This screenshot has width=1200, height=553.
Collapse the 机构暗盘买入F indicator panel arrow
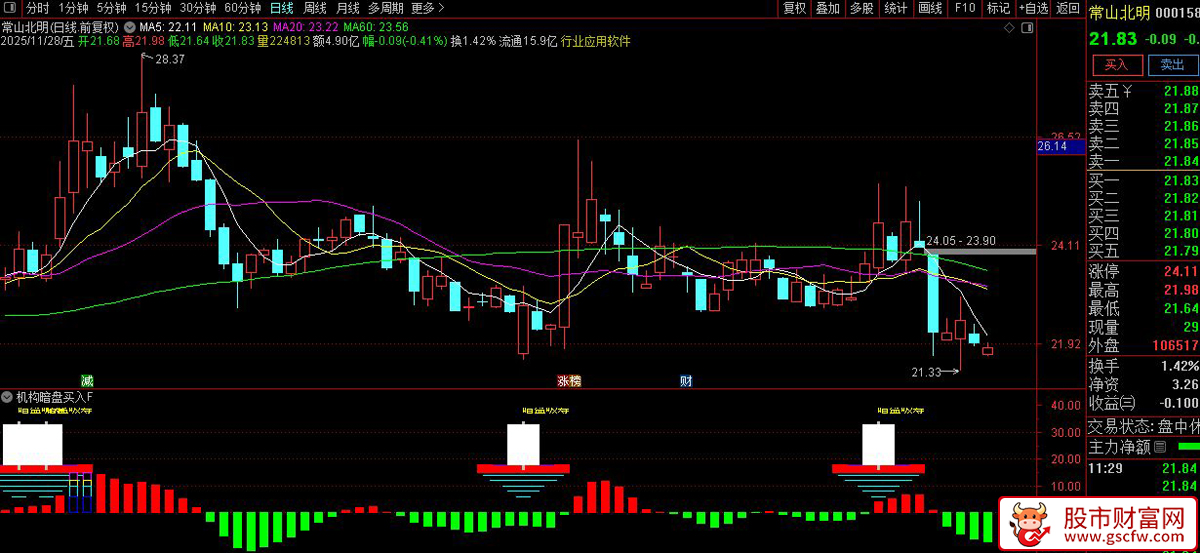click(7, 397)
